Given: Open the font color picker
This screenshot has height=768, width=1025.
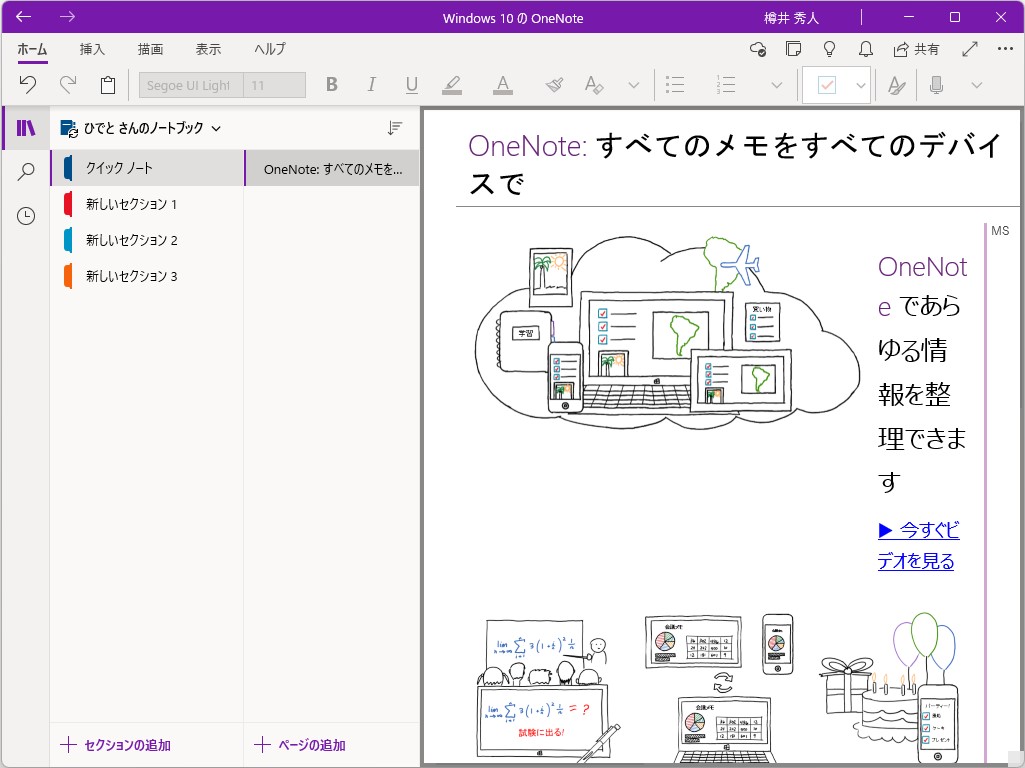Looking at the screenshot, I should click(x=502, y=84).
